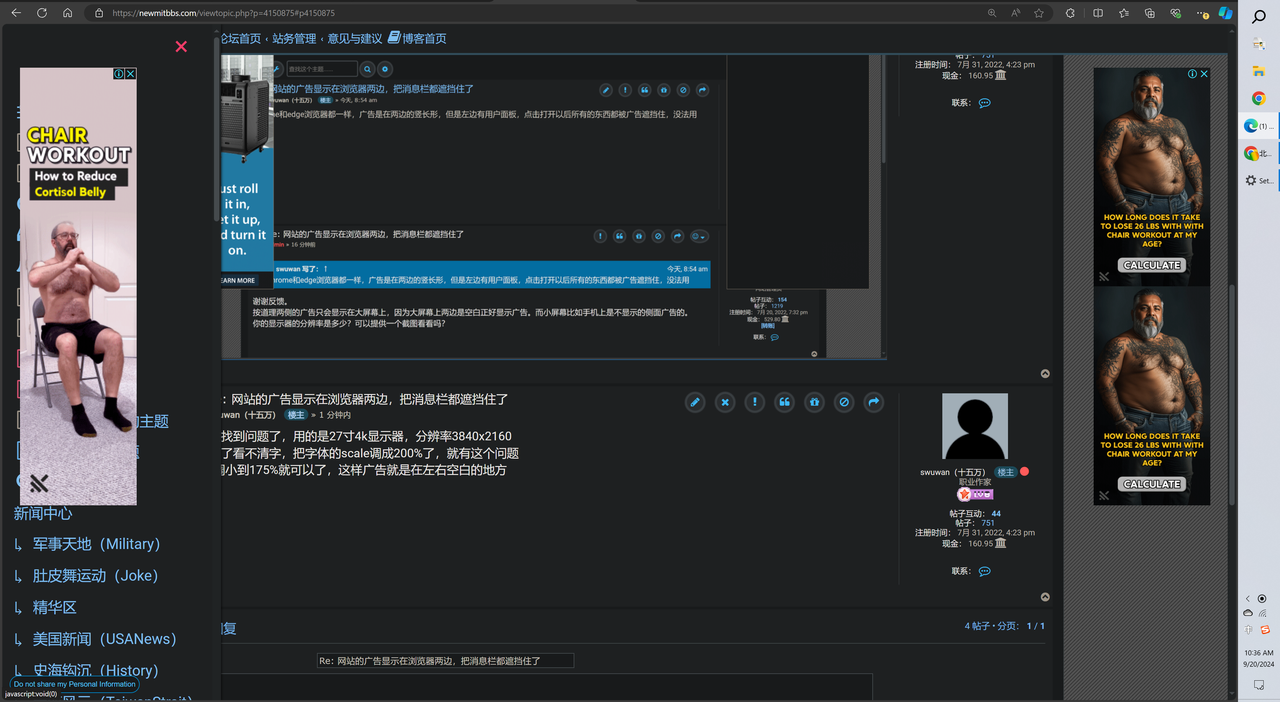The width and height of the screenshot is (1280, 702).
Task: Click the 分页 1 / 1 pagination text
Action: click(1021, 626)
